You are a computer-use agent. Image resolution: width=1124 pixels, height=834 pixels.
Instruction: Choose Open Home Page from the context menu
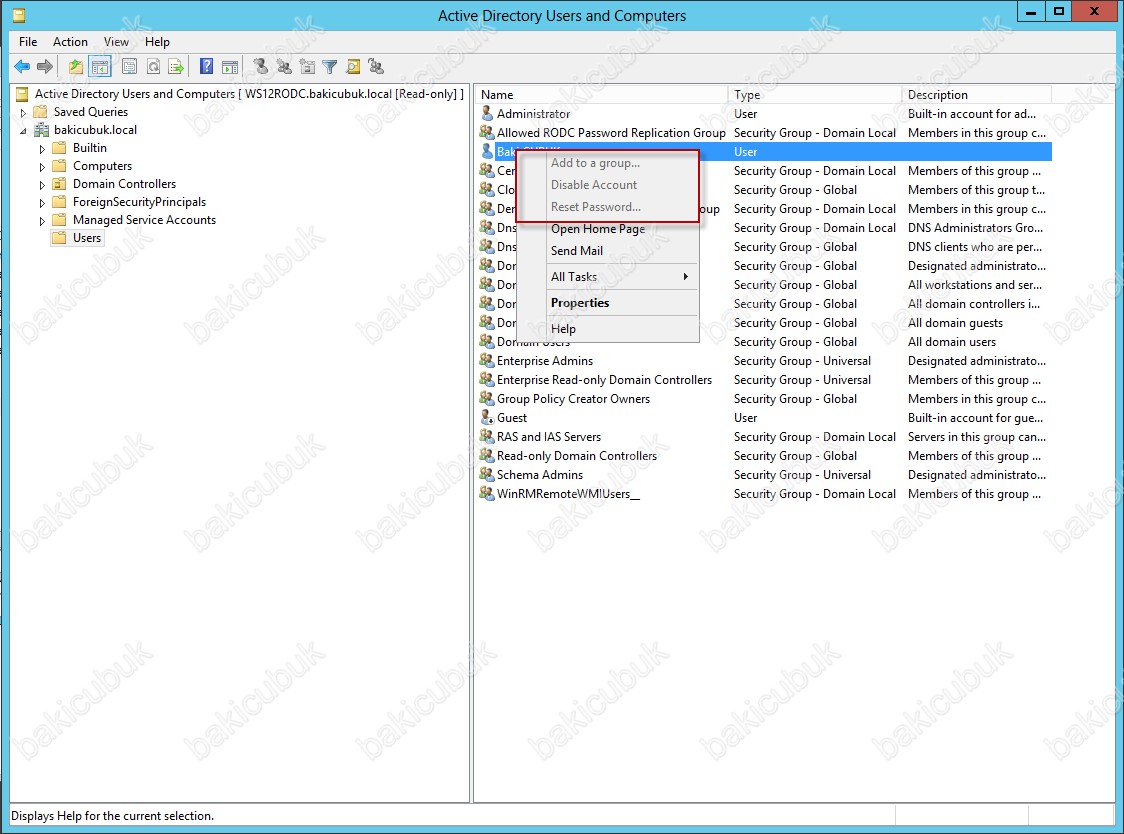[608, 229]
